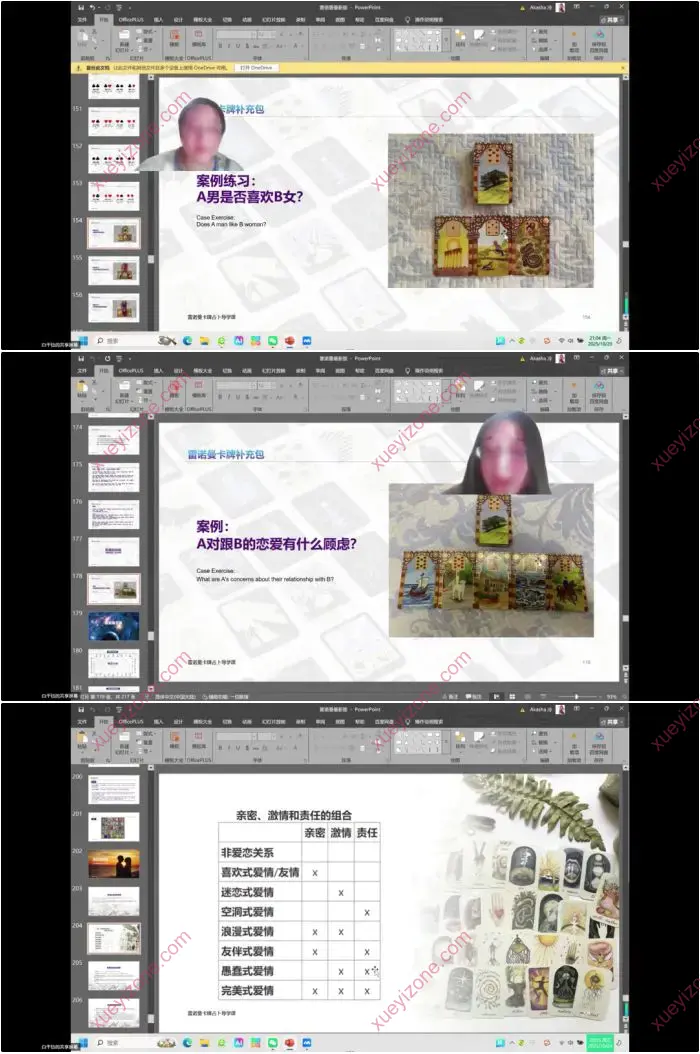The image size is (700, 1054).
Task: Click 共享 share button in slide 178 window
Action: click(x=612, y=370)
